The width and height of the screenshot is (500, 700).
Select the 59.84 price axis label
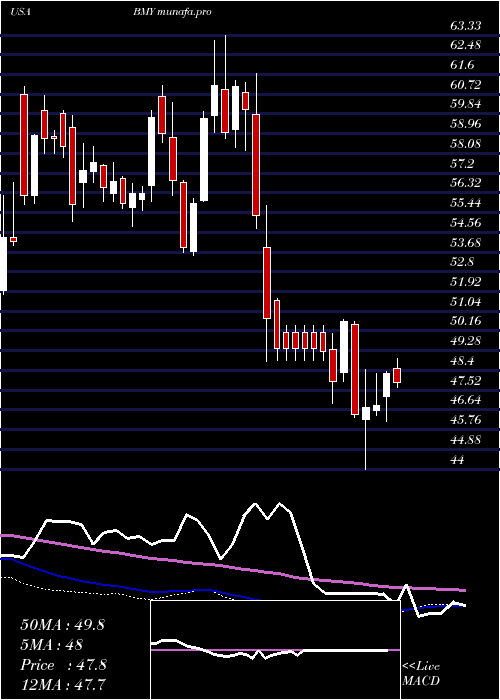pos(466,104)
